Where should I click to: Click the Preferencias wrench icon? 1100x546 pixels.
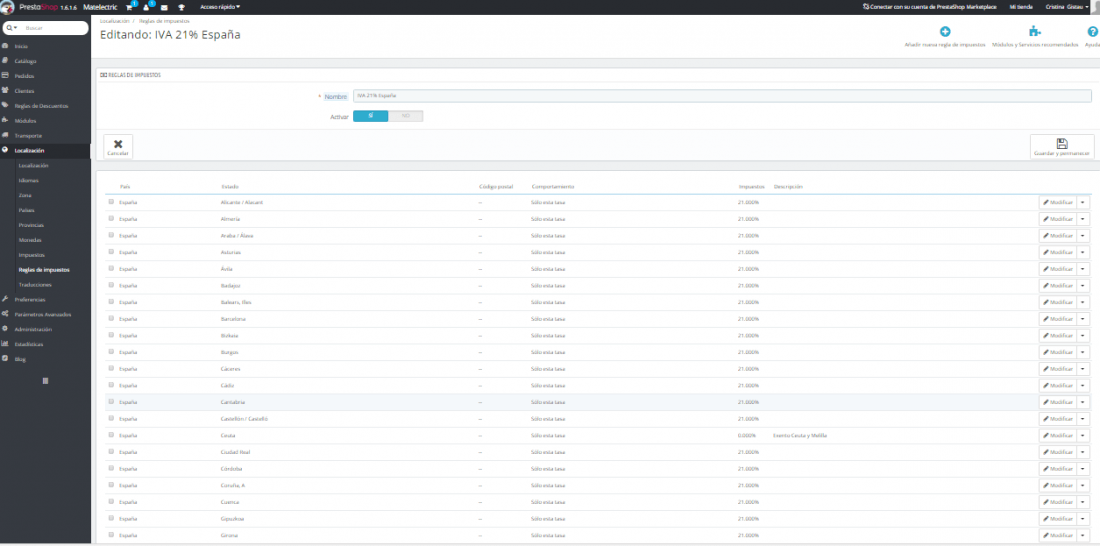click(5, 299)
